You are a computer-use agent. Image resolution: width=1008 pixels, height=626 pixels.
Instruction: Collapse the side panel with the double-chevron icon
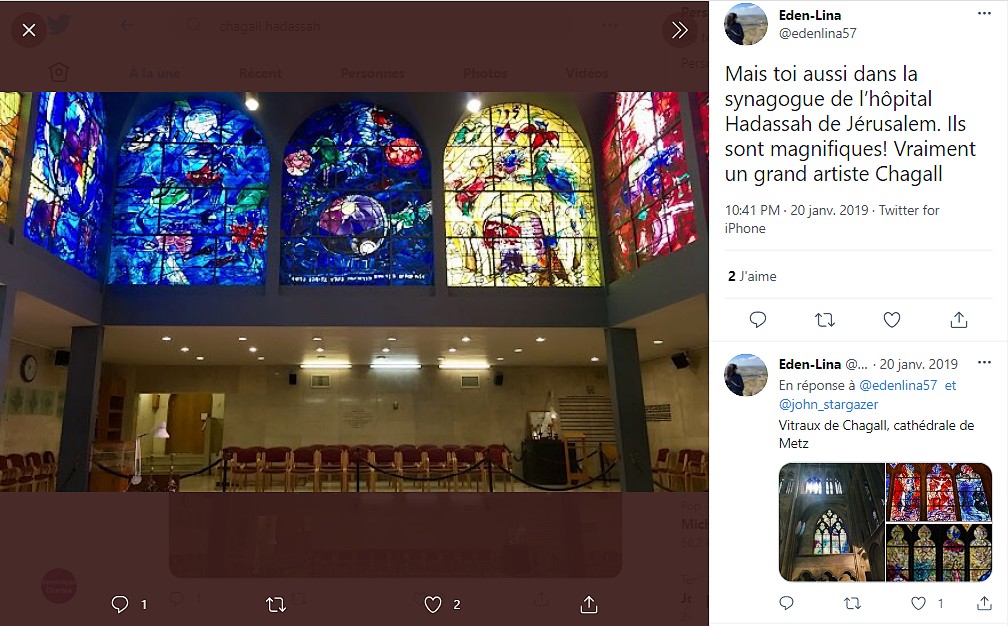click(680, 30)
